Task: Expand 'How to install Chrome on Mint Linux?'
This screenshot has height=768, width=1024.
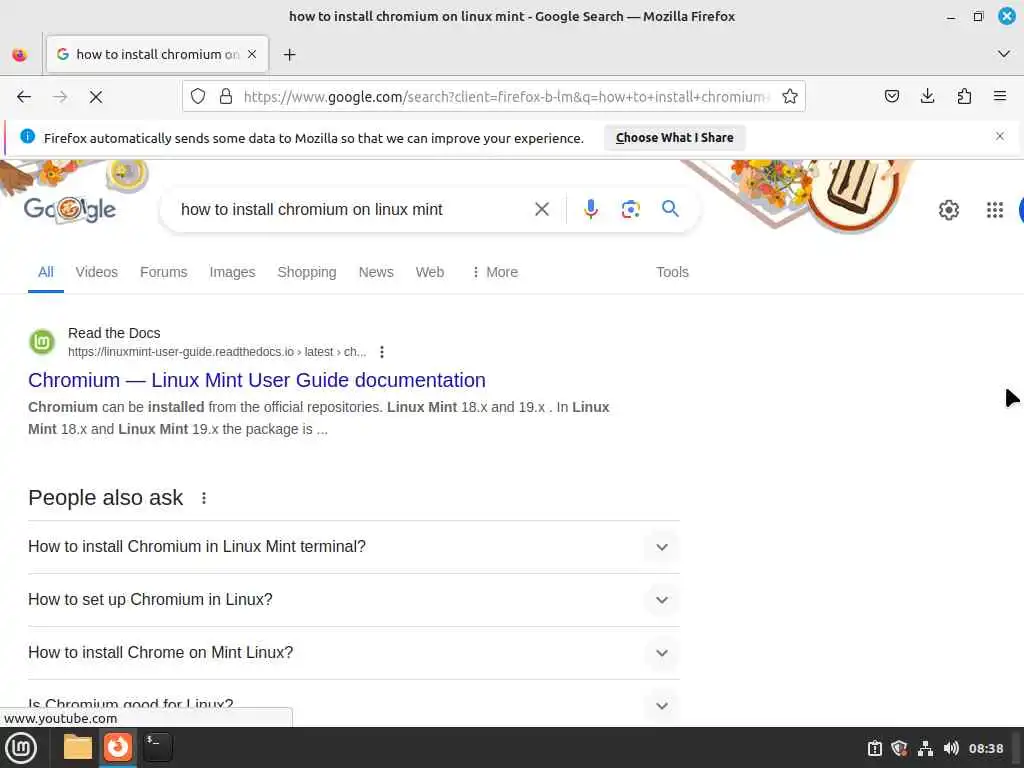Action: click(354, 652)
